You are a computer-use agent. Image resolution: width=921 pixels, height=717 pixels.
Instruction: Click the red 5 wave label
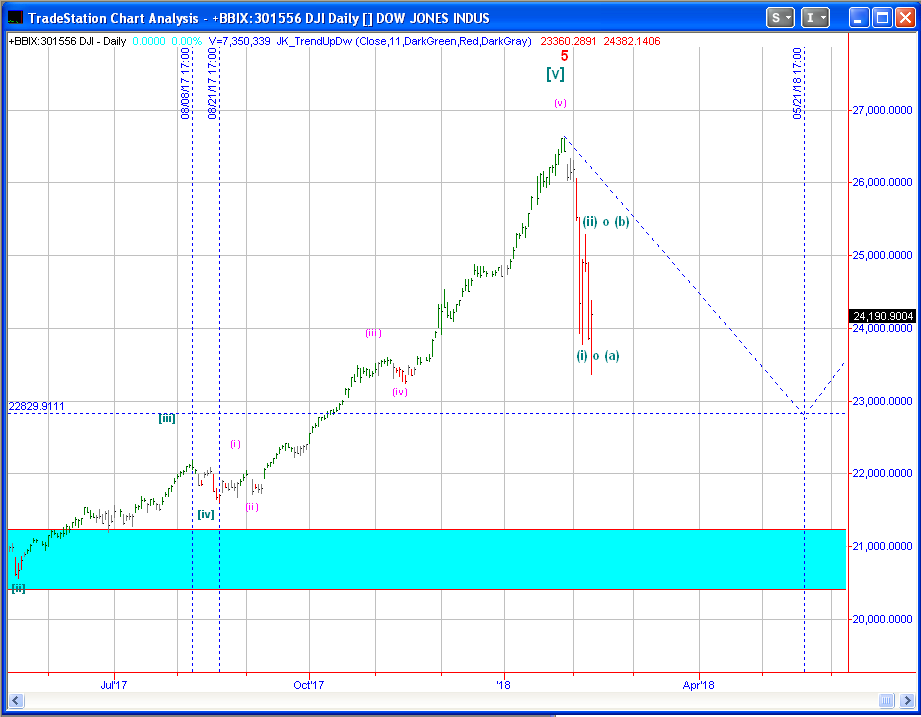(563, 57)
